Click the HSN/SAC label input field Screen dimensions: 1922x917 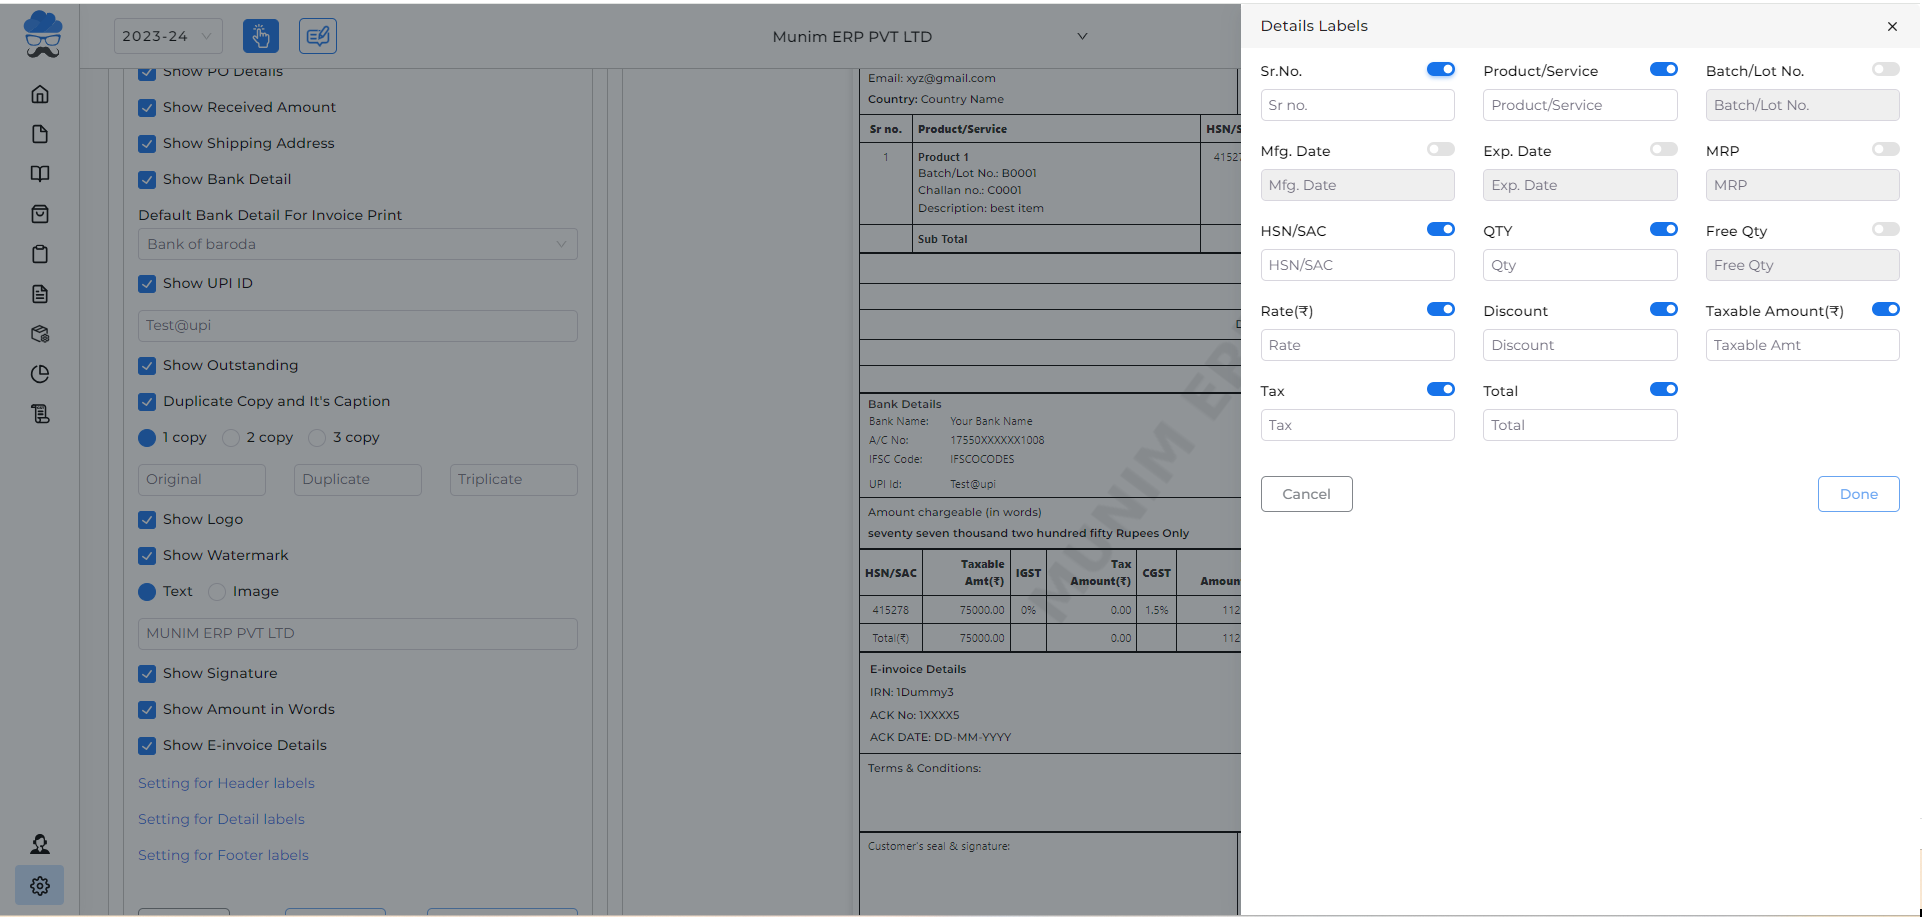pos(1357,265)
